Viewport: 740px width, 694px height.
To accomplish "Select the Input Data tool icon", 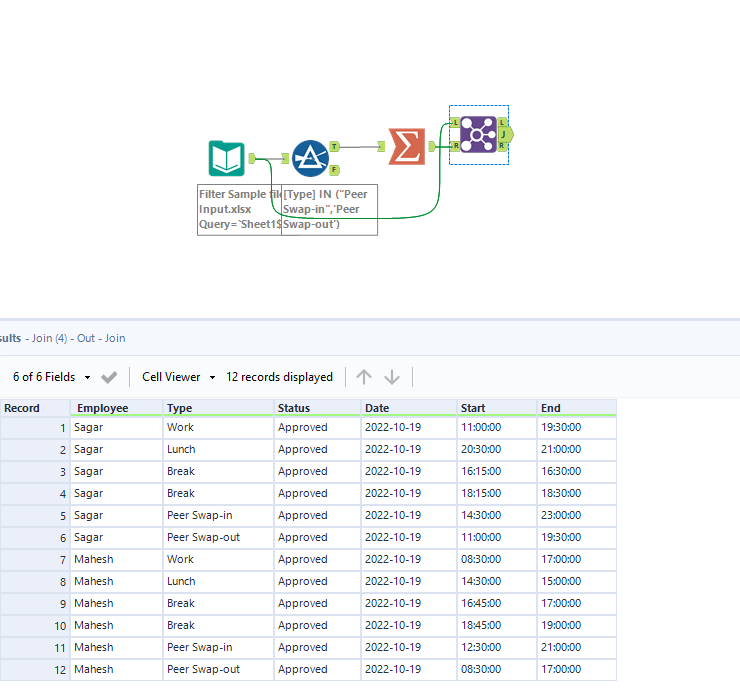I will click(x=227, y=159).
